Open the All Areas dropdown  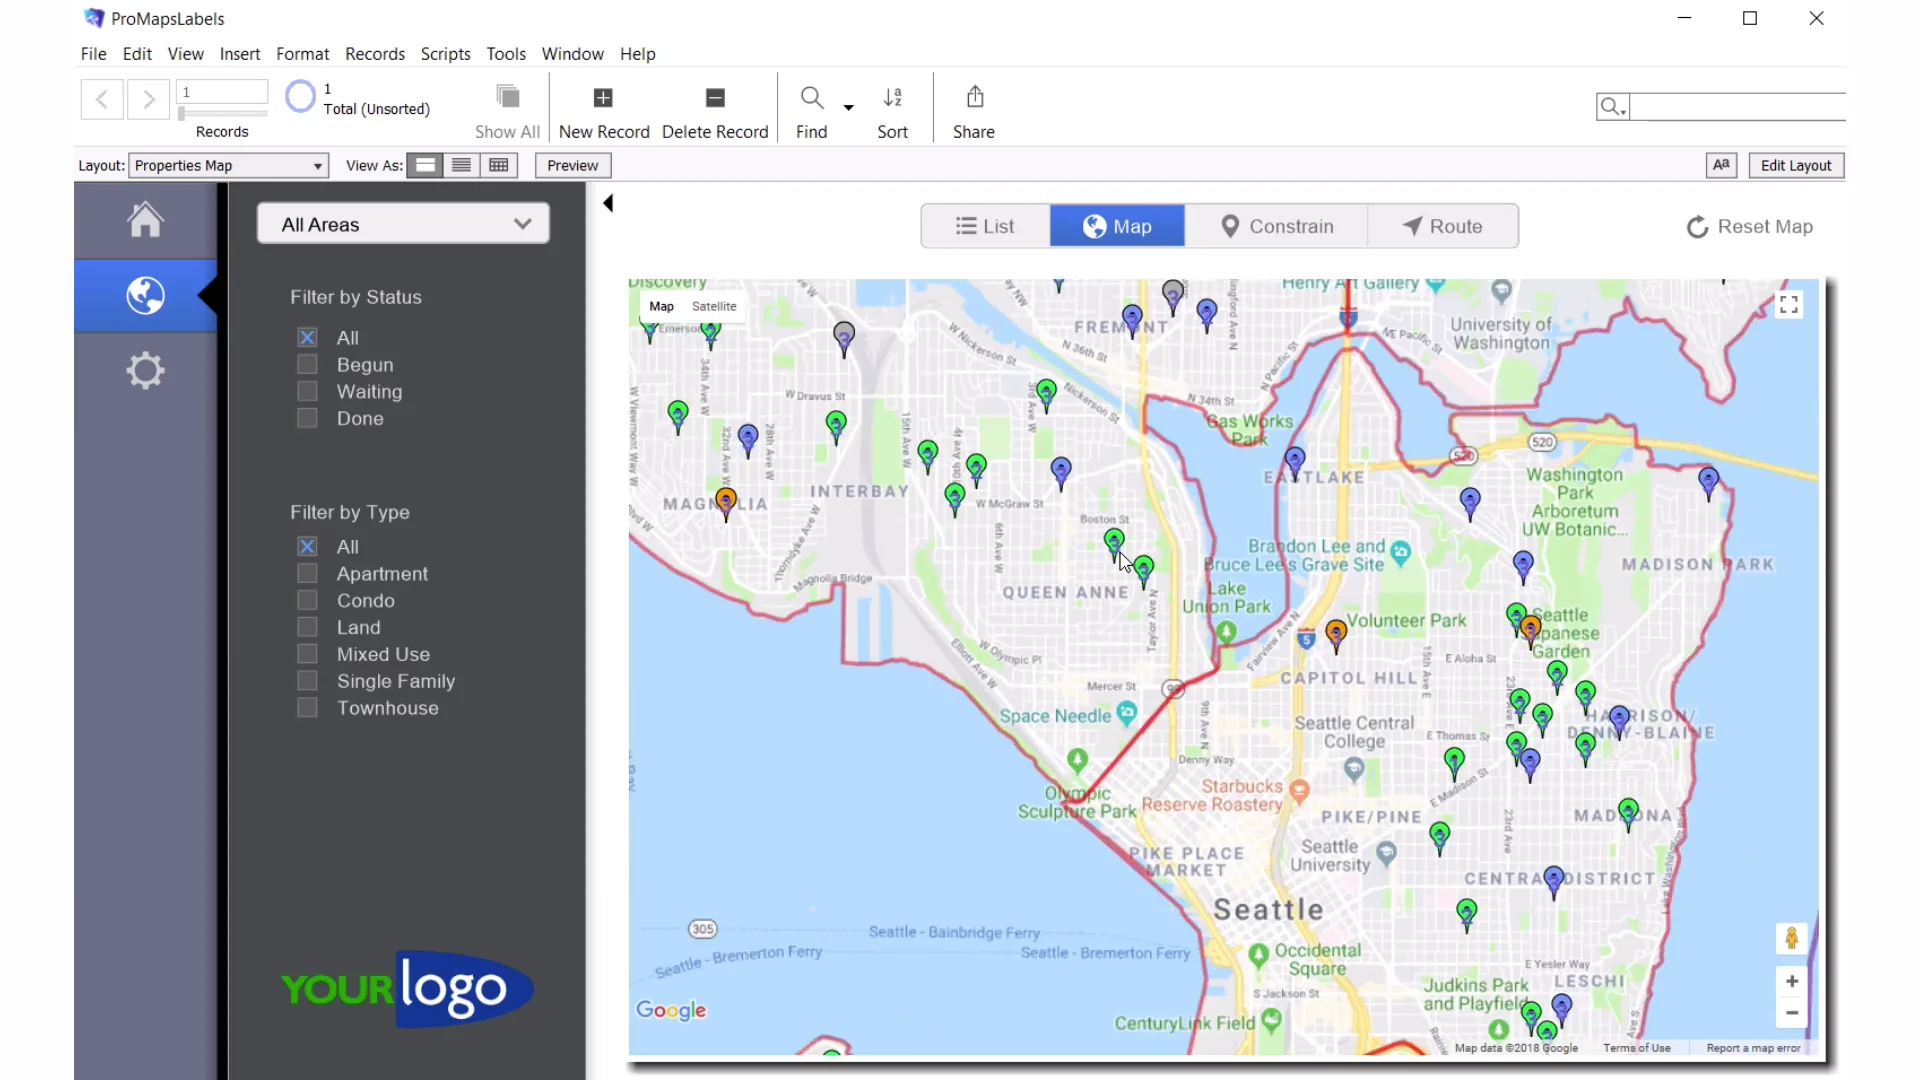402,223
